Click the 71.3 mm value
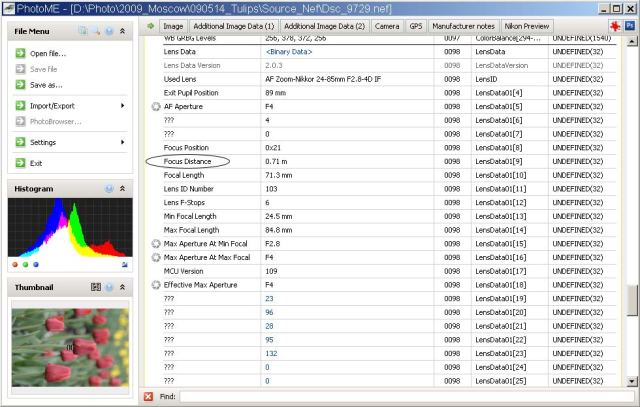 [279, 175]
